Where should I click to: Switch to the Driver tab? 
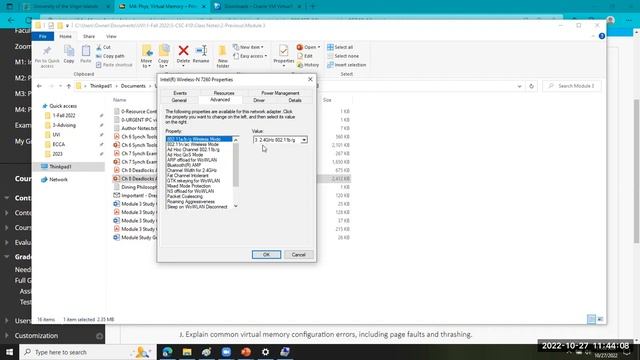[x=259, y=100]
